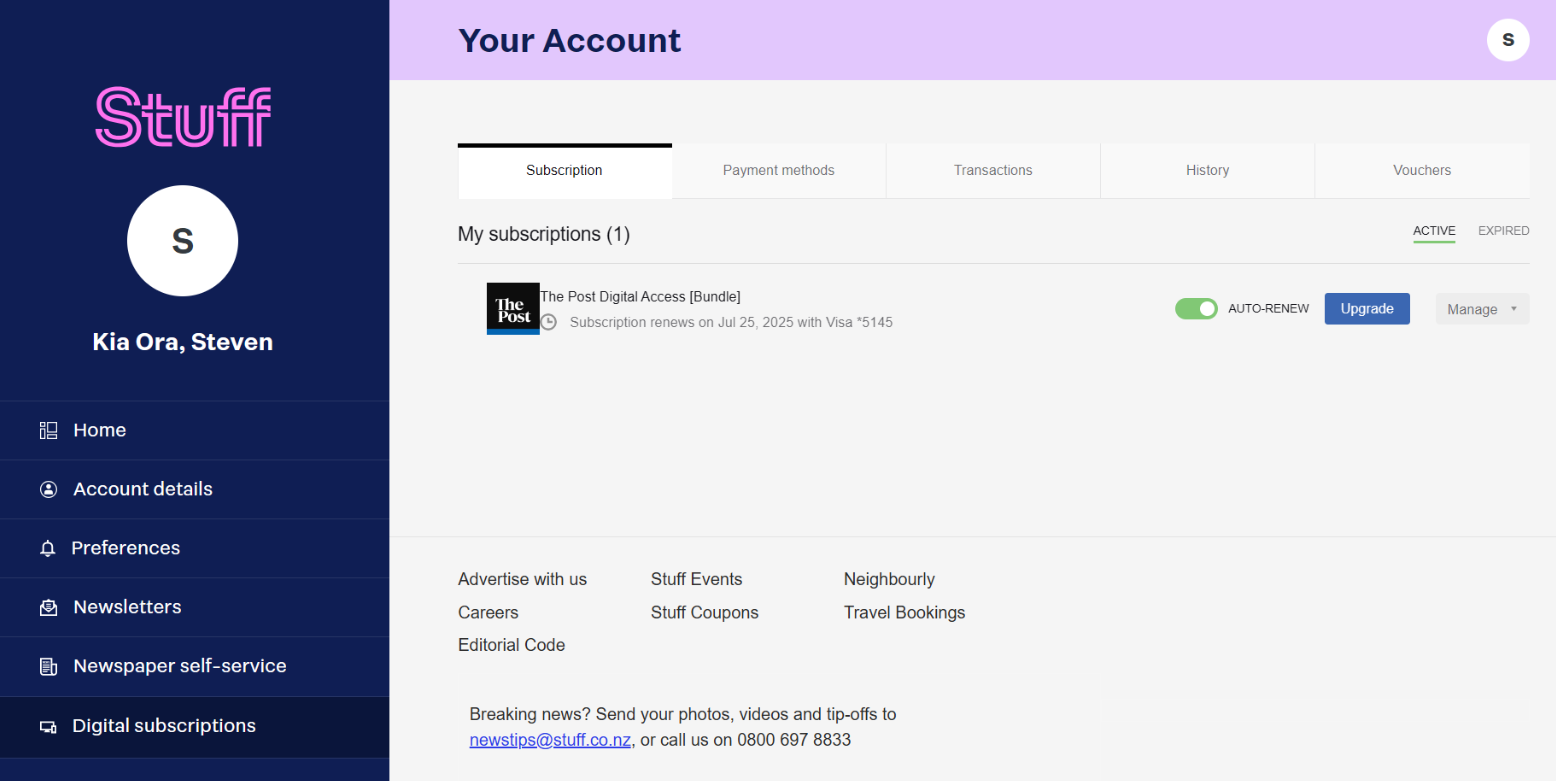Click the Digital subscriptions devices icon
Image resolution: width=1556 pixels, height=781 pixels.
click(48, 726)
